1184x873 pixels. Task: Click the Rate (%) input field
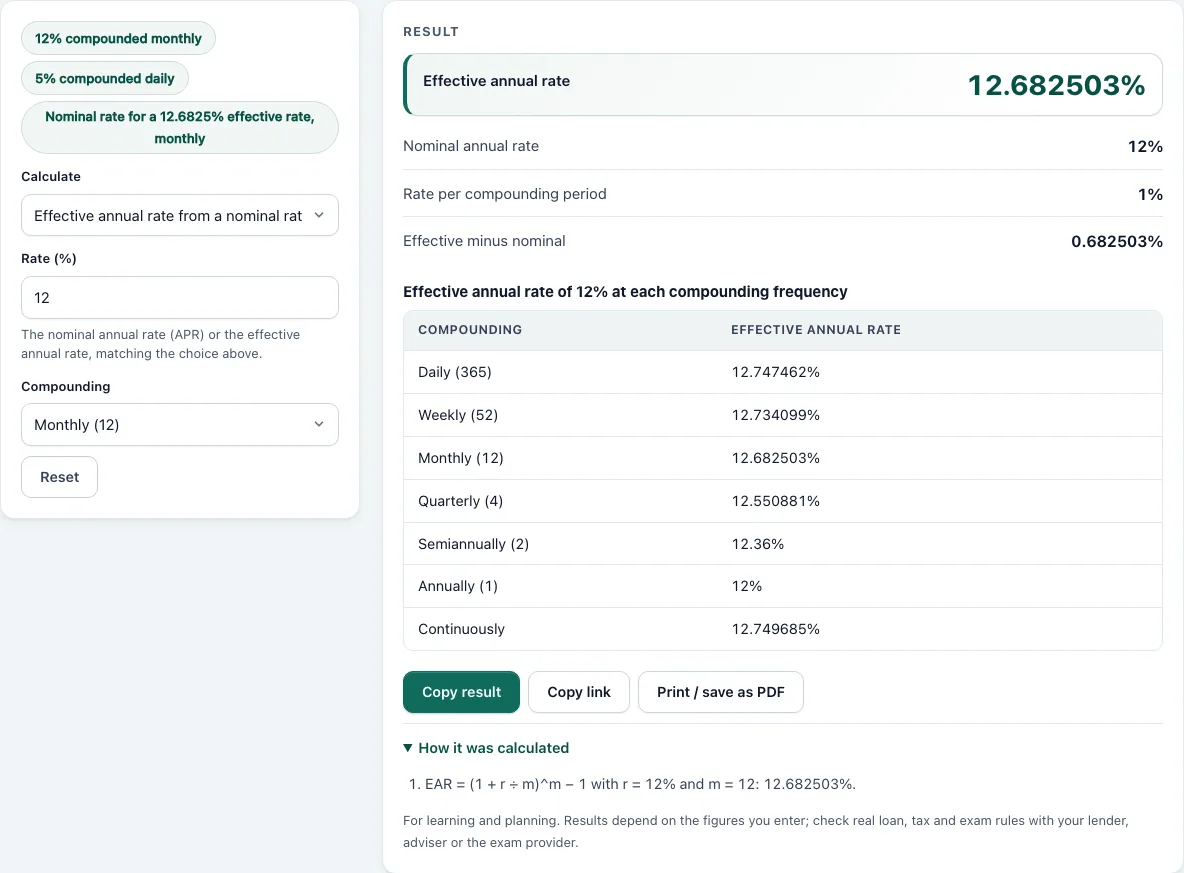pos(180,298)
